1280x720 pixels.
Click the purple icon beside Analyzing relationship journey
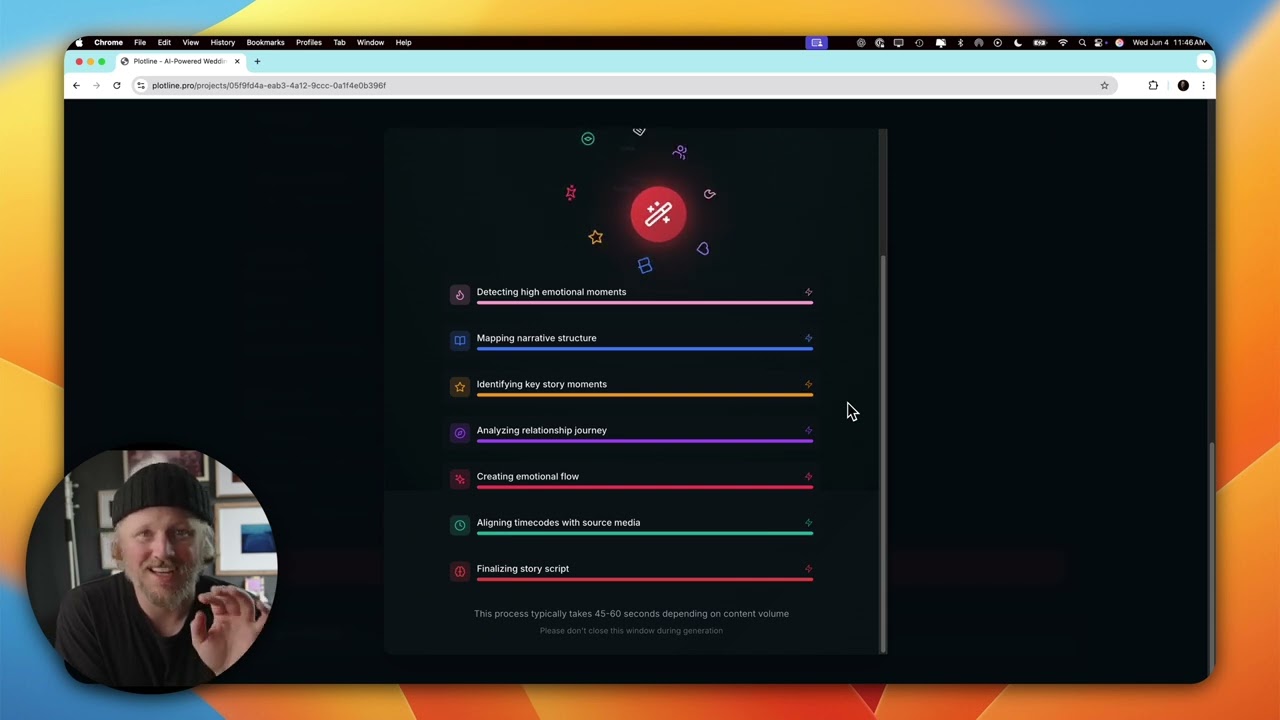pyautogui.click(x=460, y=433)
